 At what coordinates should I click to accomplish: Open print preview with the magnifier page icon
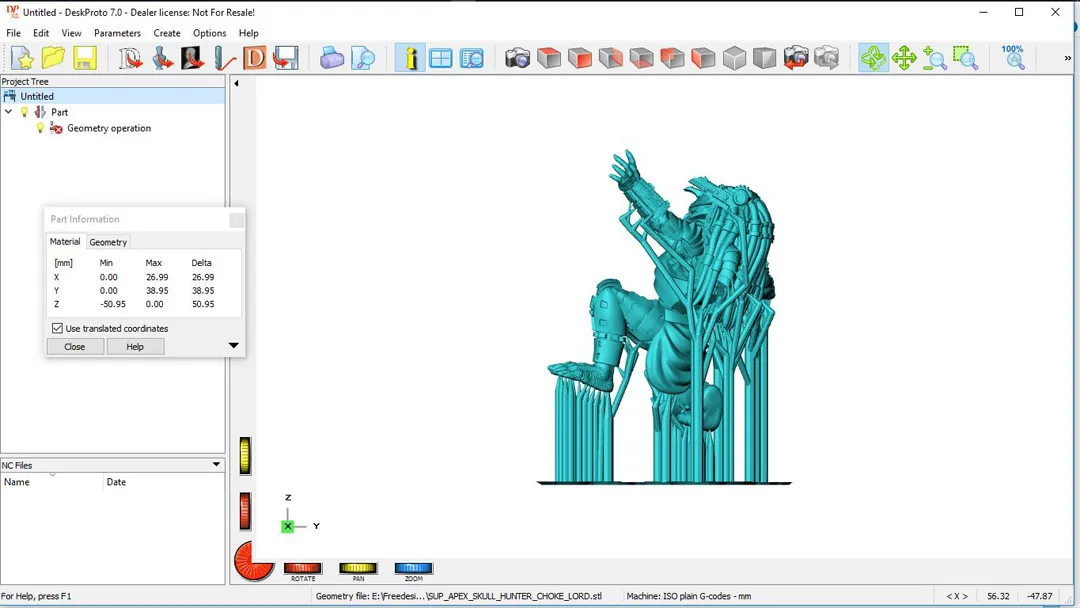click(x=363, y=58)
